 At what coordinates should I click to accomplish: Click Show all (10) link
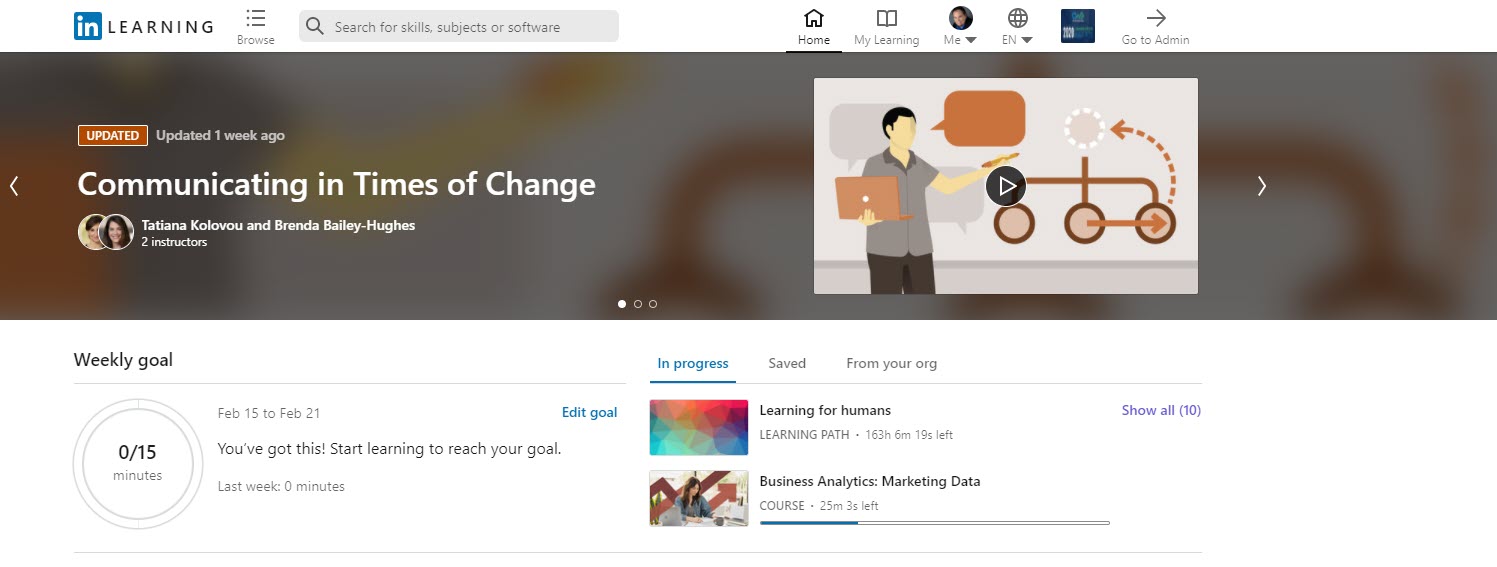pyautogui.click(x=1161, y=410)
